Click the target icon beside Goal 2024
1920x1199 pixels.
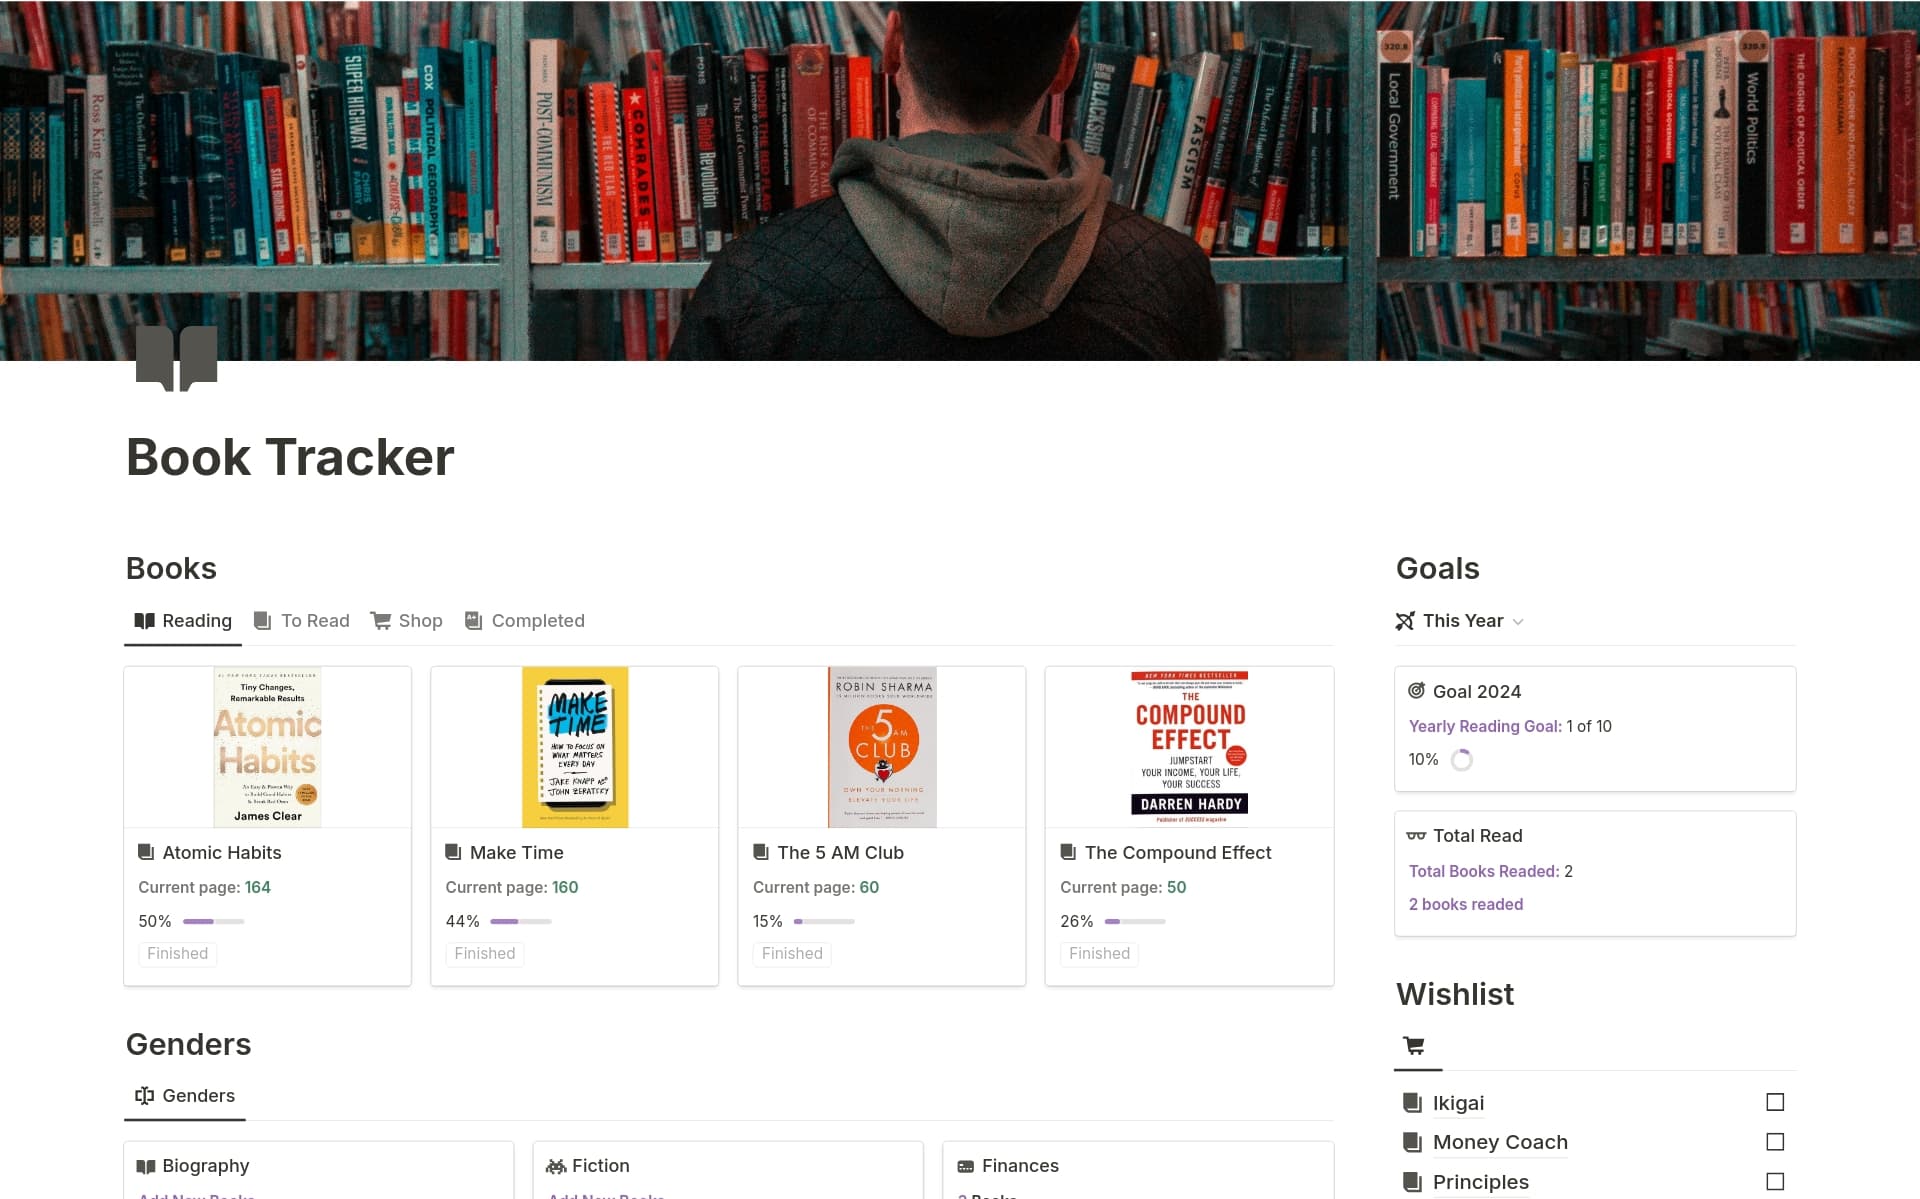click(1416, 690)
